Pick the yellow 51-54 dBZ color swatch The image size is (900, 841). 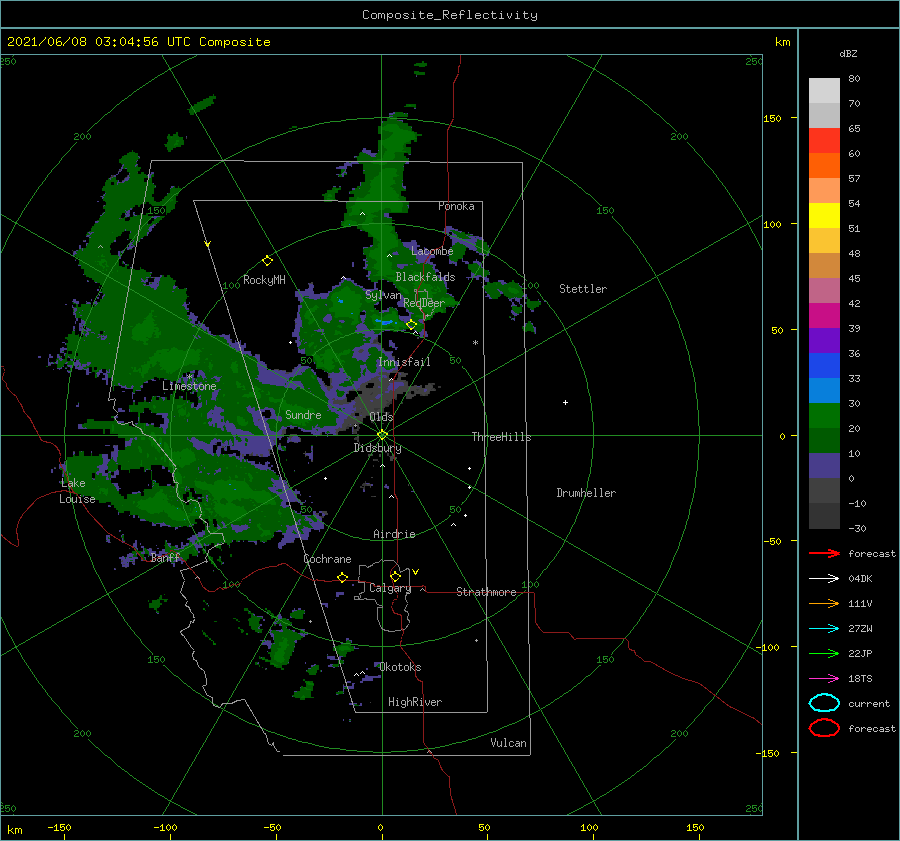[824, 215]
